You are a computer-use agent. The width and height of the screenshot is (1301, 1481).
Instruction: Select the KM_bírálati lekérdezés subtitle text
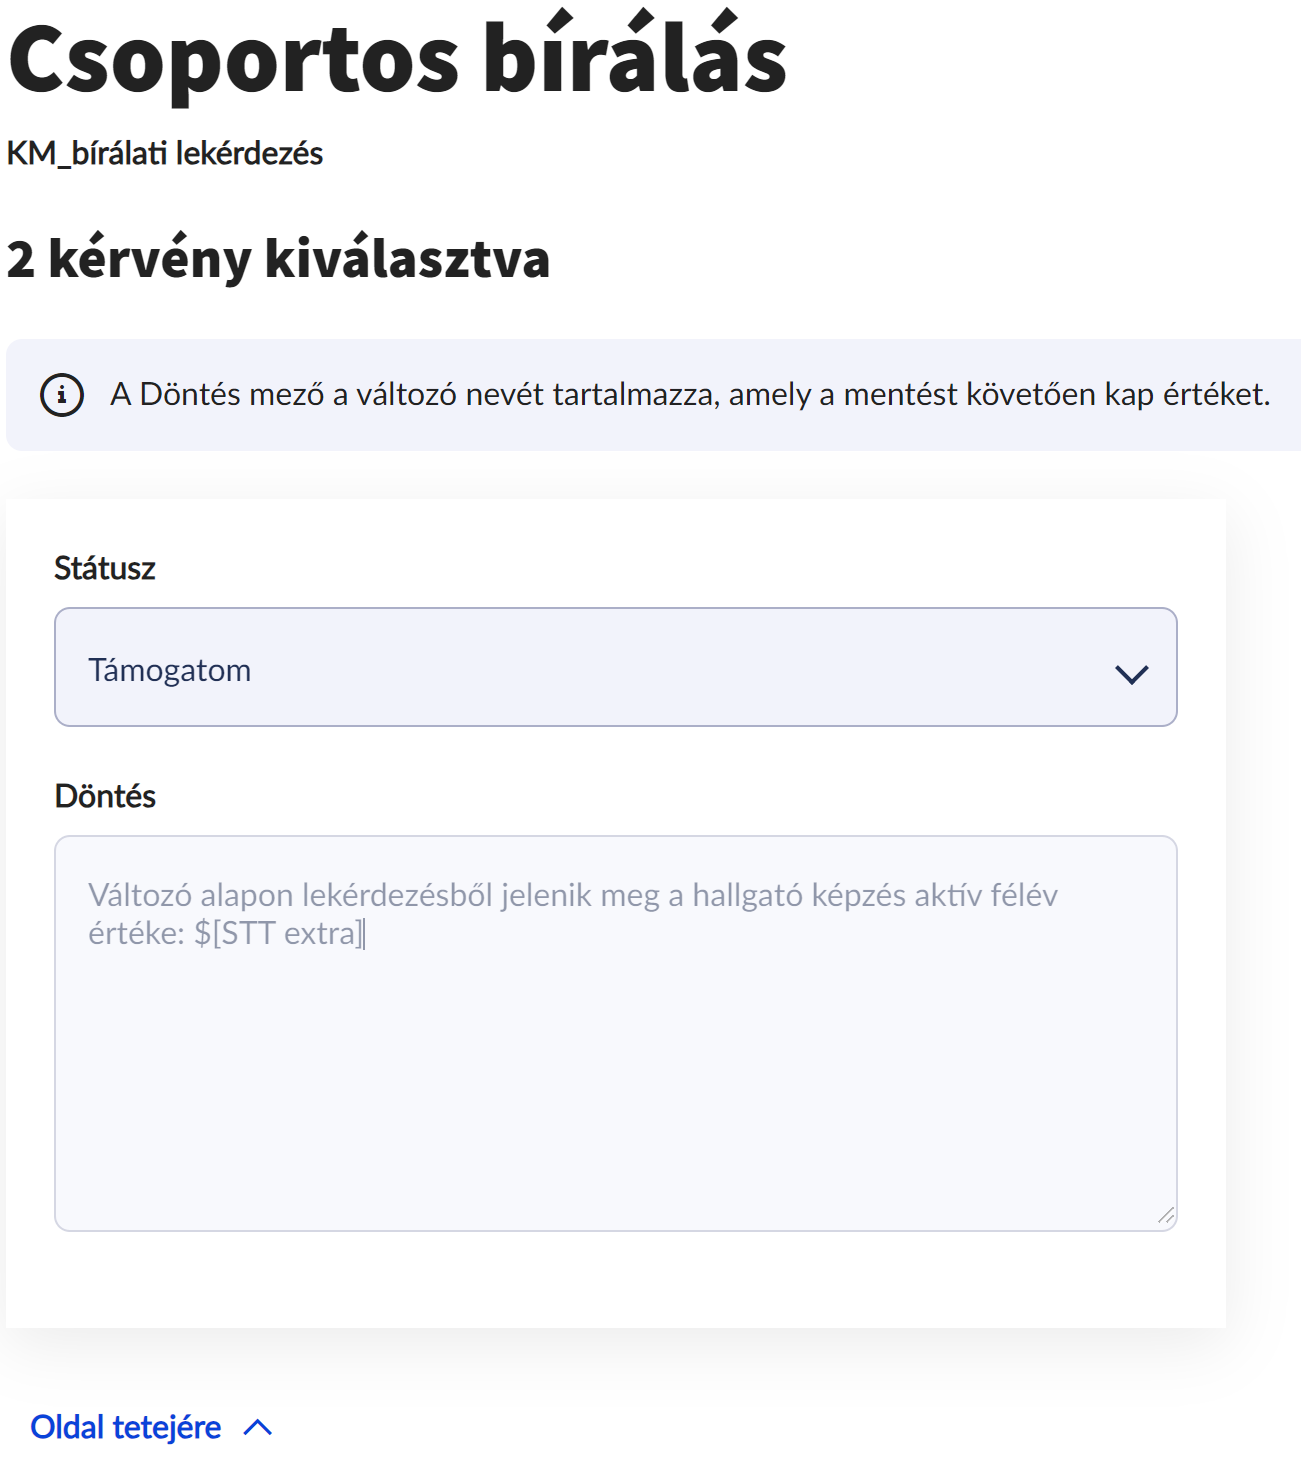(x=165, y=154)
